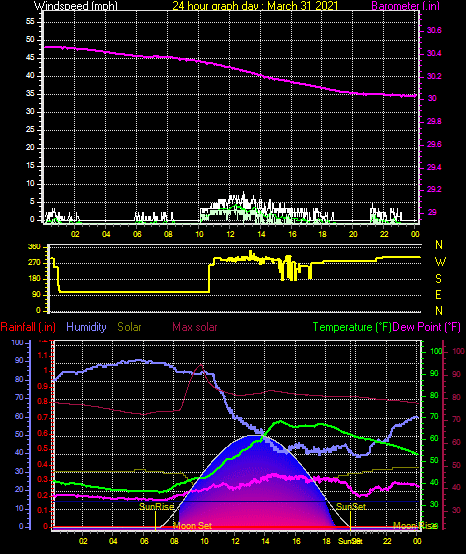
Task: Click the Moon Rise marker label
Action: [x=414, y=525]
